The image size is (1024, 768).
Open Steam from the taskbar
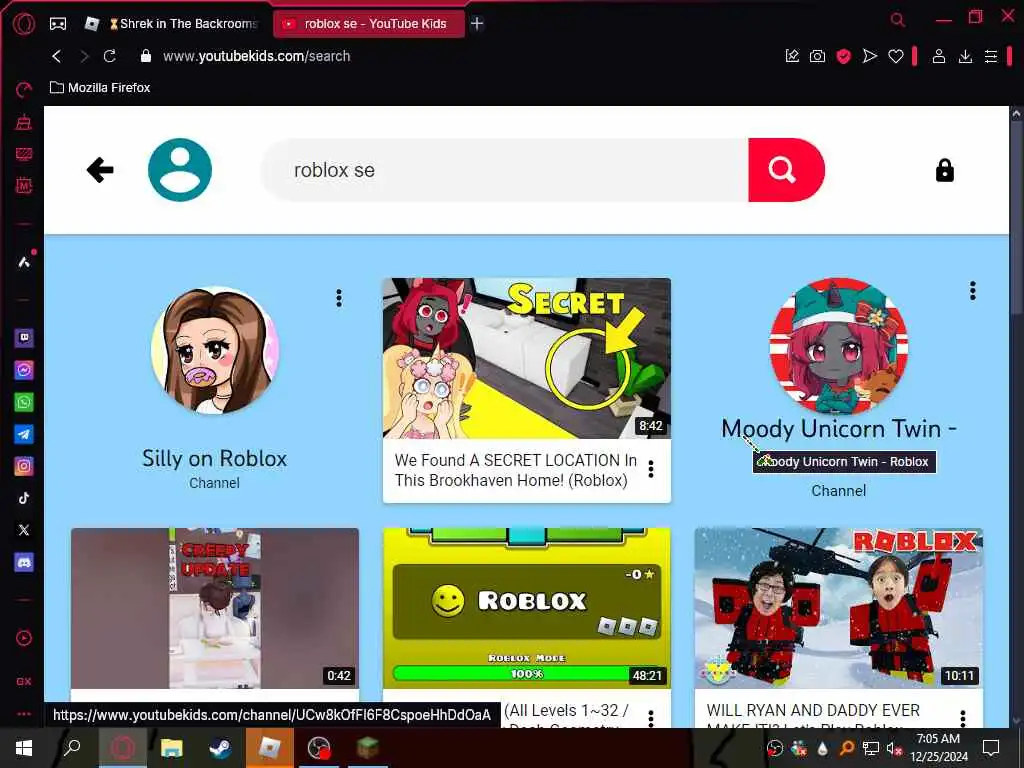point(220,748)
